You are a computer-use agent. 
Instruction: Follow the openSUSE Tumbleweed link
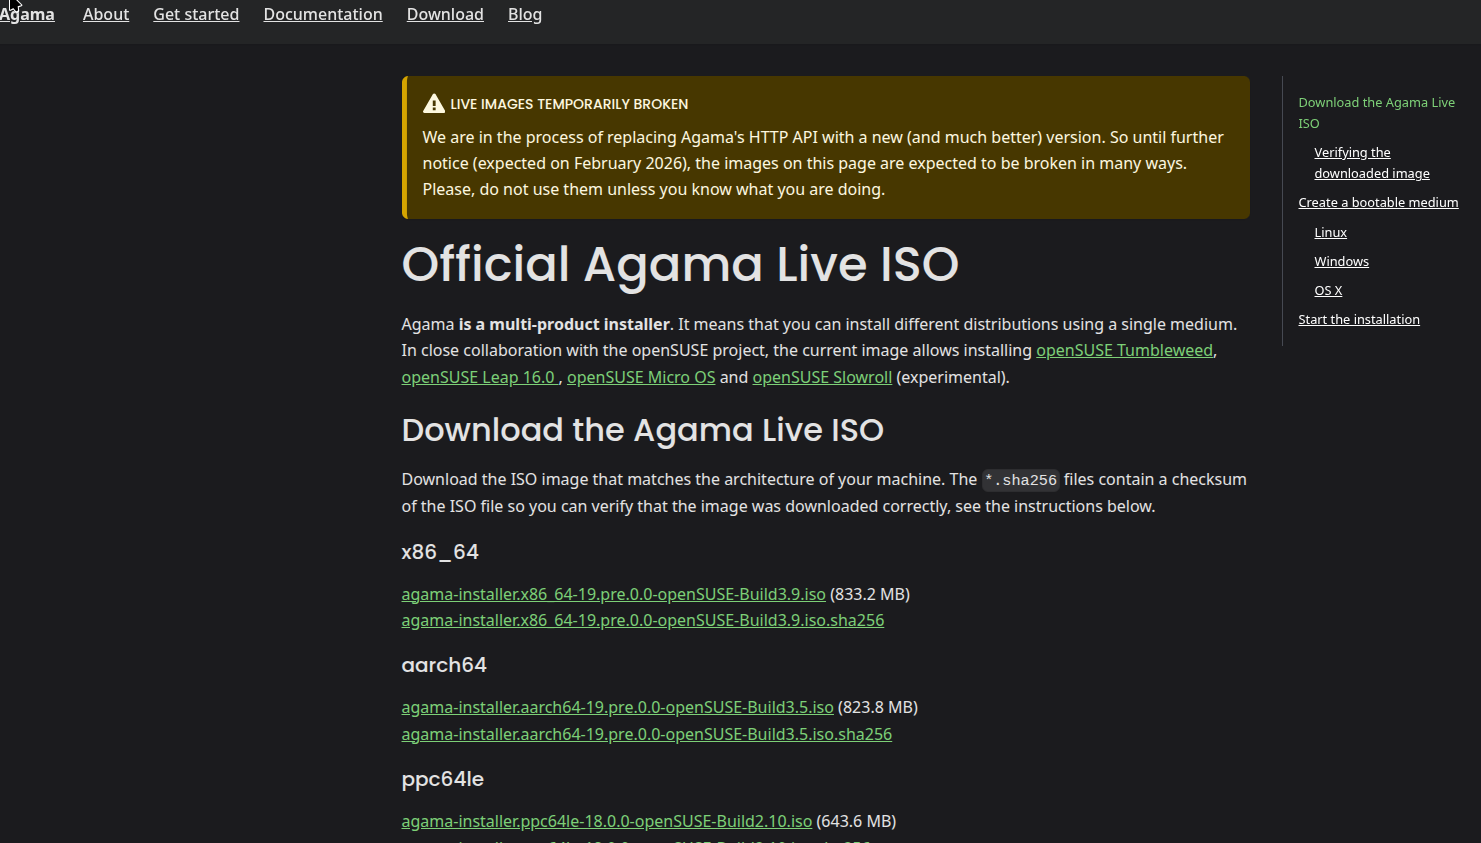pos(1124,350)
